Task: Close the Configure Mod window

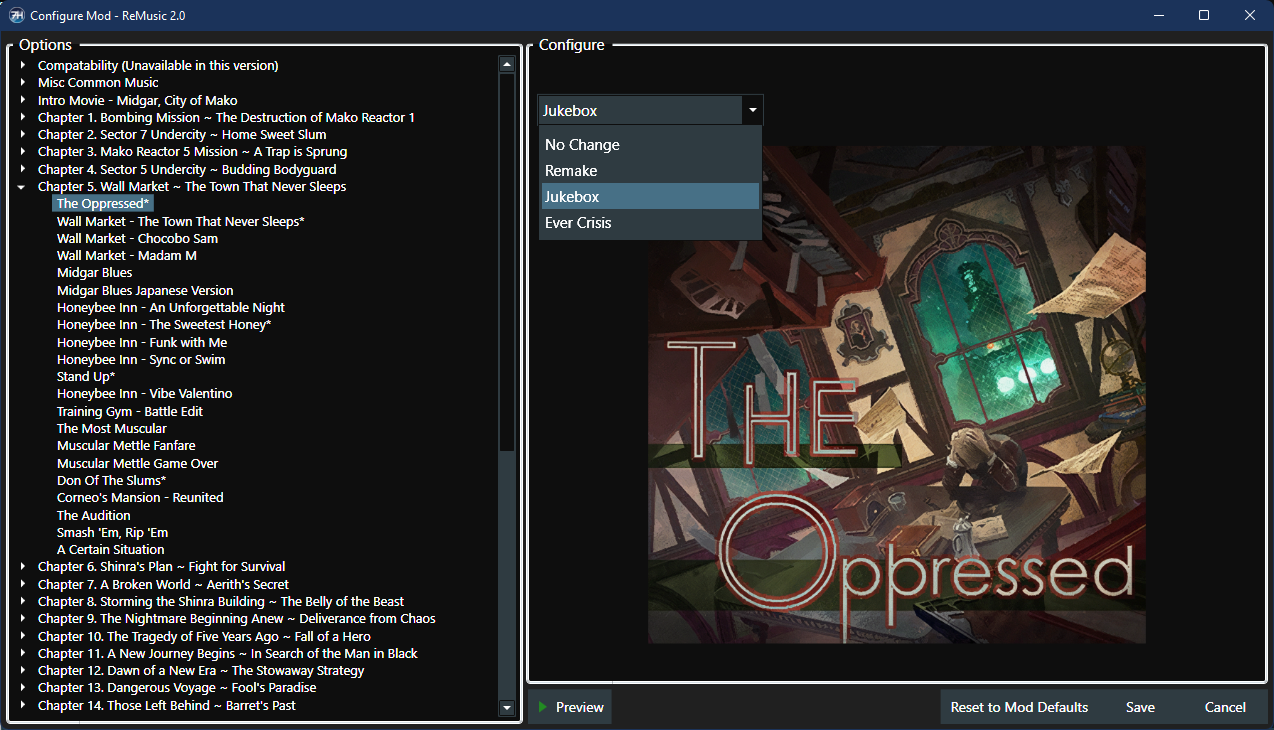Action: coord(1250,15)
